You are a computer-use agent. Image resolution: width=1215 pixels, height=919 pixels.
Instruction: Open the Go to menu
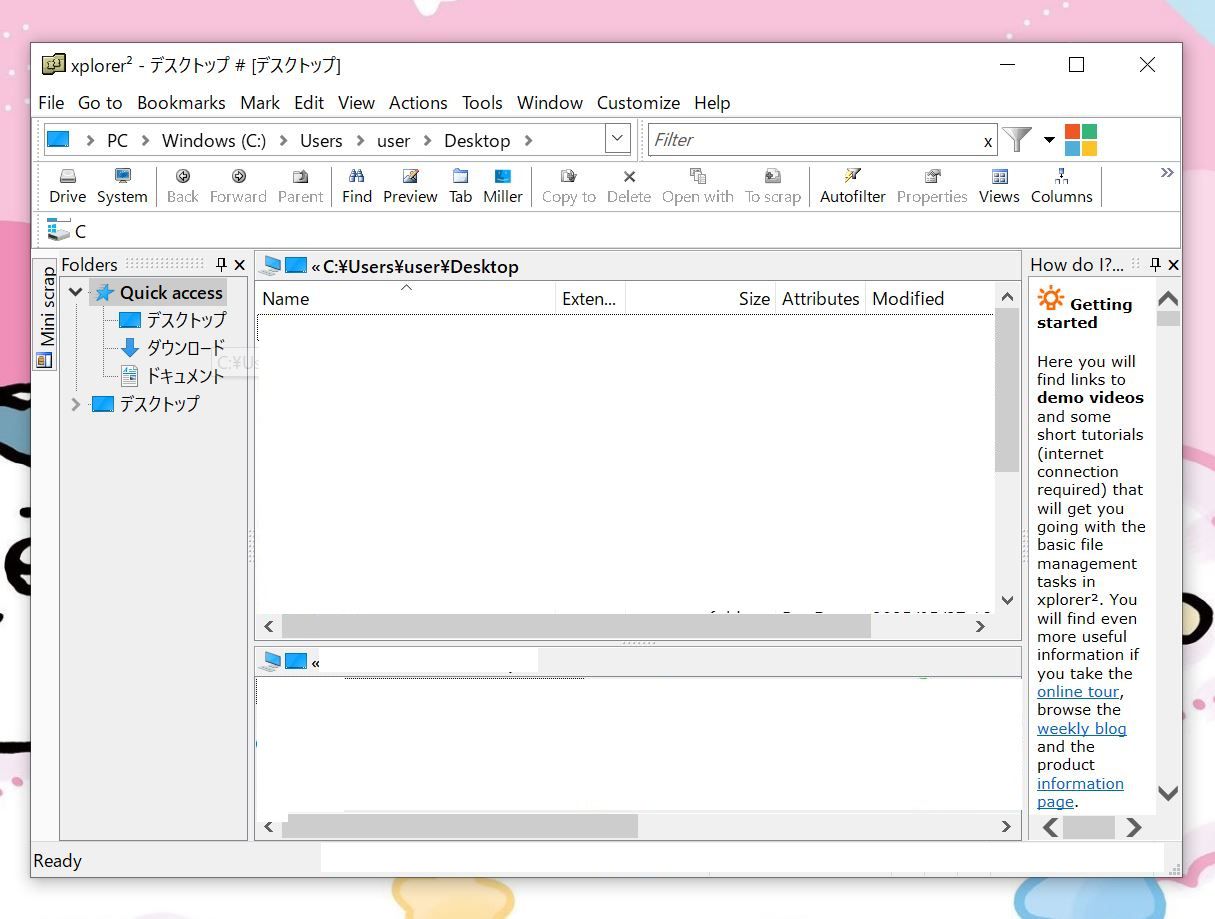pyautogui.click(x=100, y=103)
